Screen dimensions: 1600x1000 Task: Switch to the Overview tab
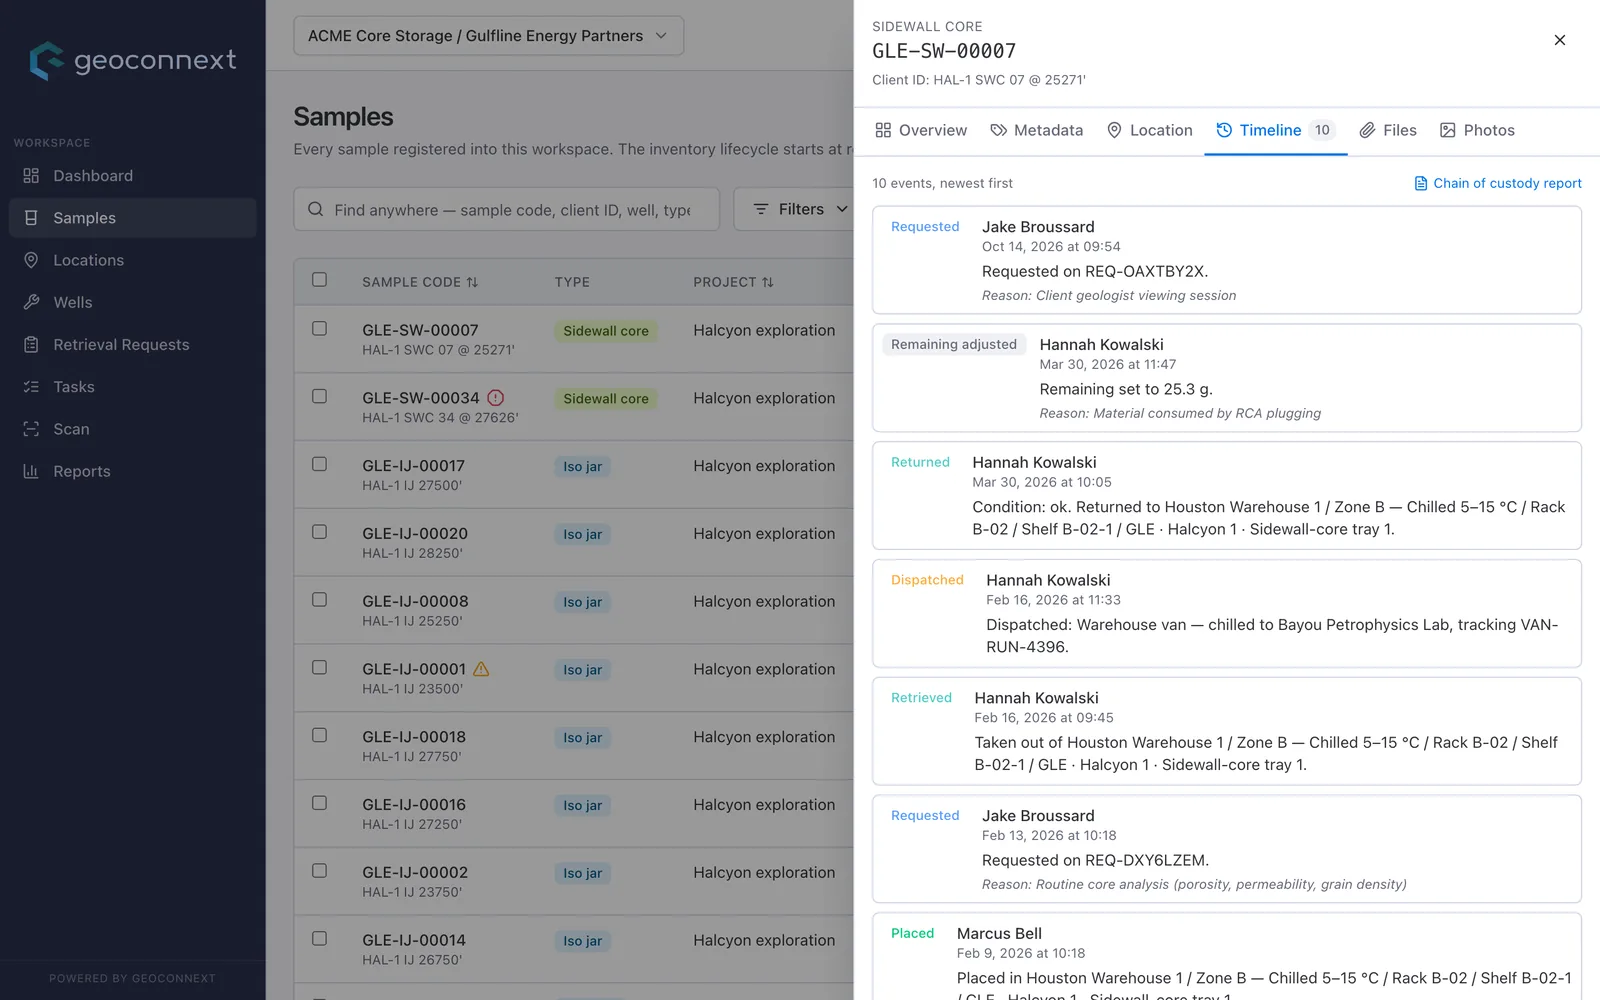pyautogui.click(x=920, y=130)
